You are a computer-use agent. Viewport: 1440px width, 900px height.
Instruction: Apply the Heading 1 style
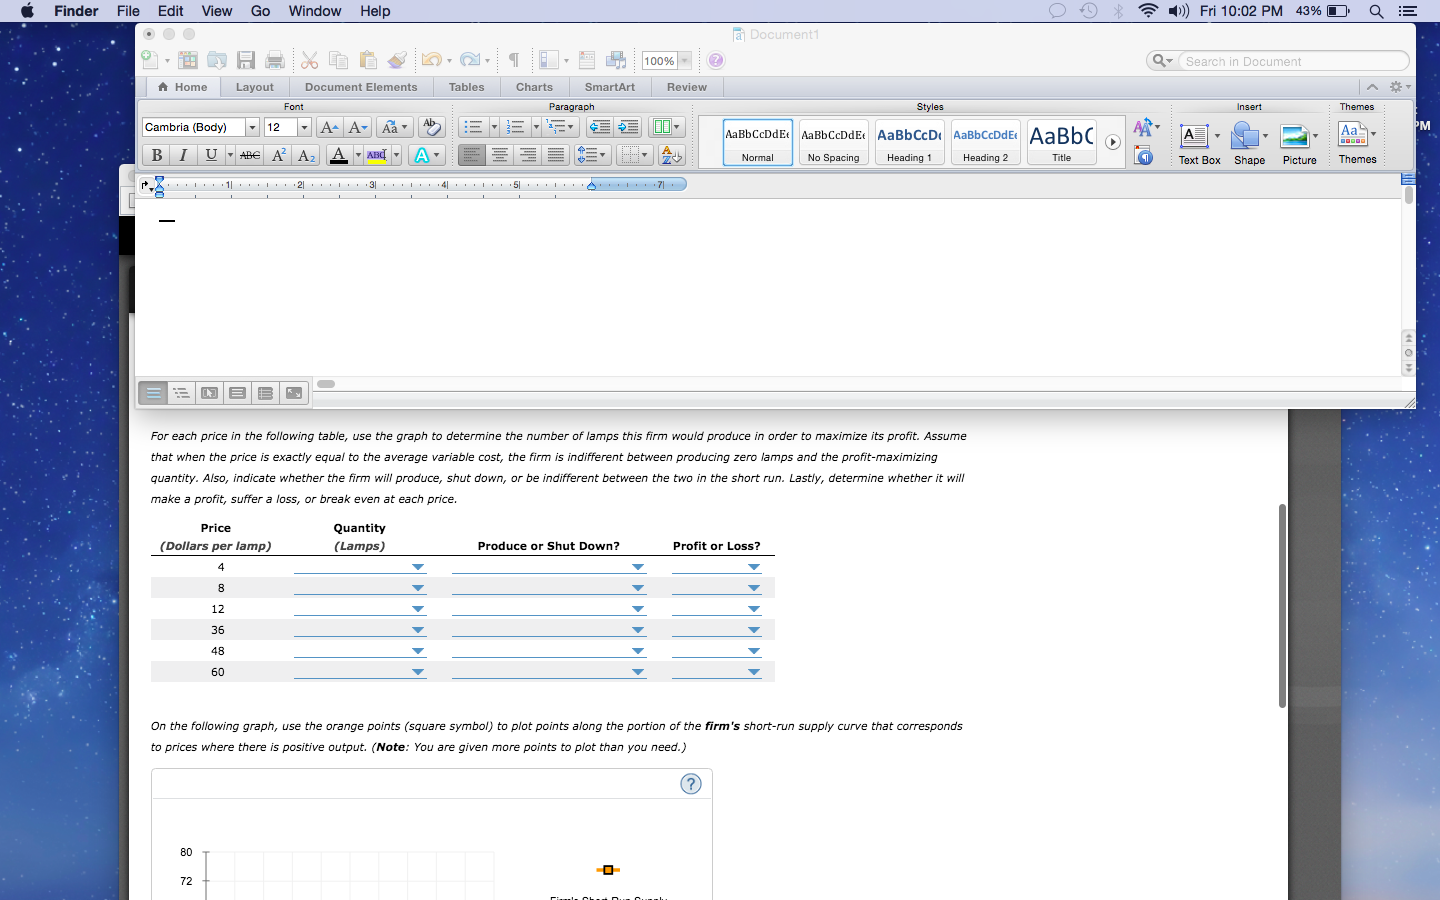(909, 142)
